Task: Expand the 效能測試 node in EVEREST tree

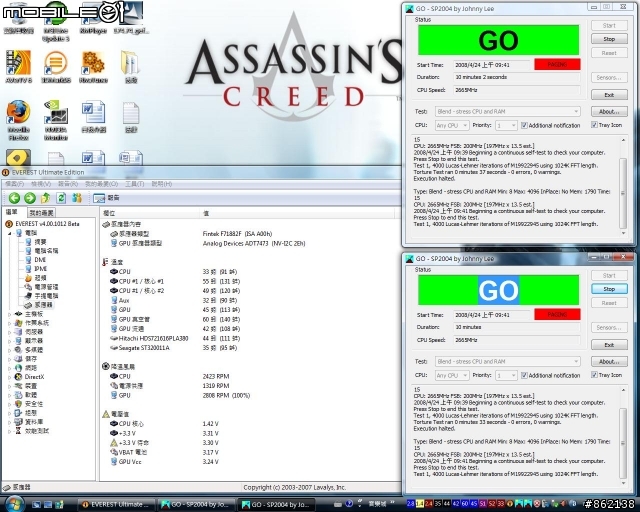Action: (x=10, y=431)
